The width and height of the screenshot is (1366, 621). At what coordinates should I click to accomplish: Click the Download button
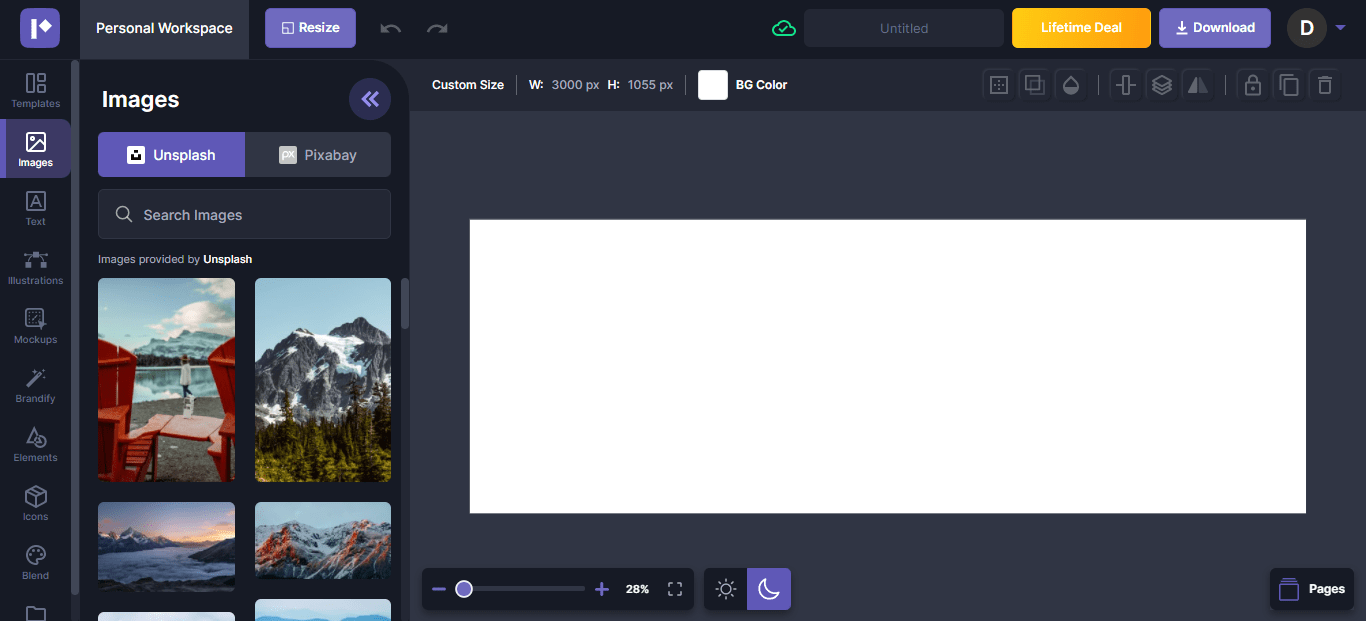1214,28
